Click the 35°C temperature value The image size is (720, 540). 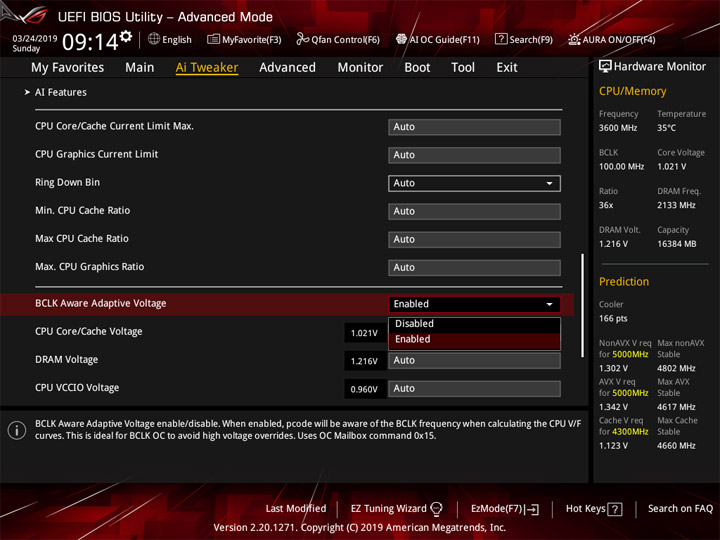pyautogui.click(x=666, y=128)
